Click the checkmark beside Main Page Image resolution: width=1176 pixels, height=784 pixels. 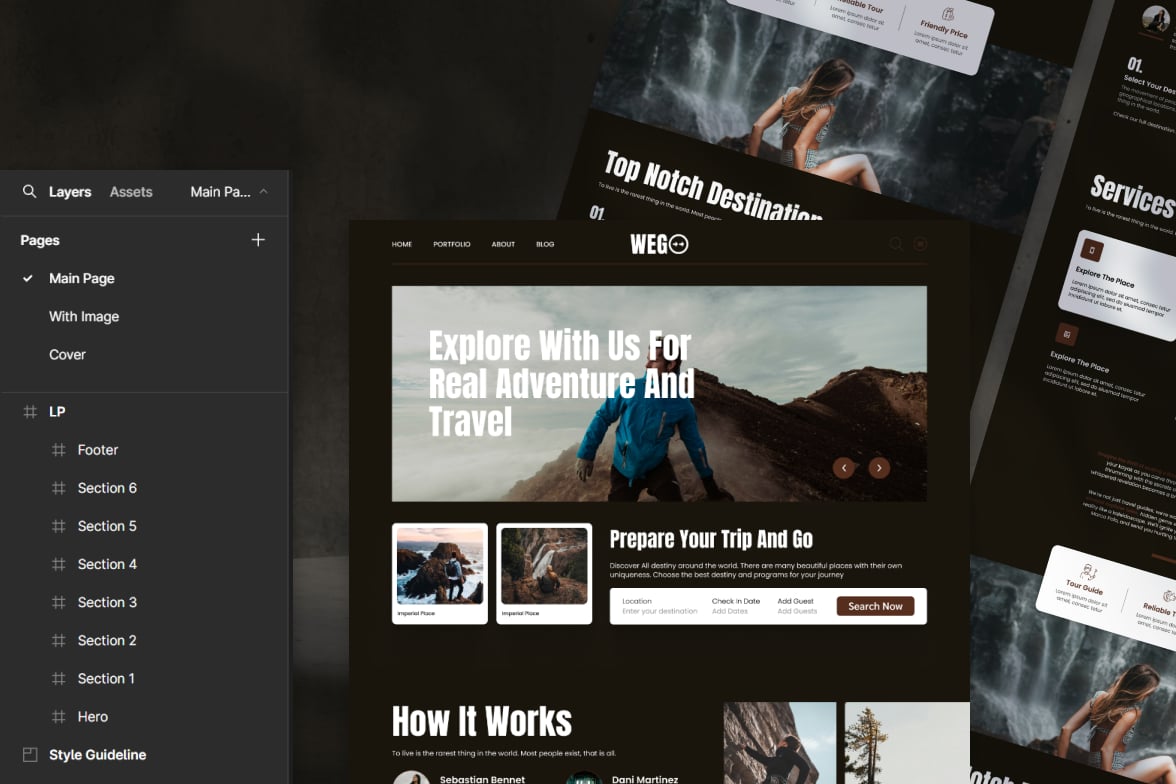click(28, 278)
